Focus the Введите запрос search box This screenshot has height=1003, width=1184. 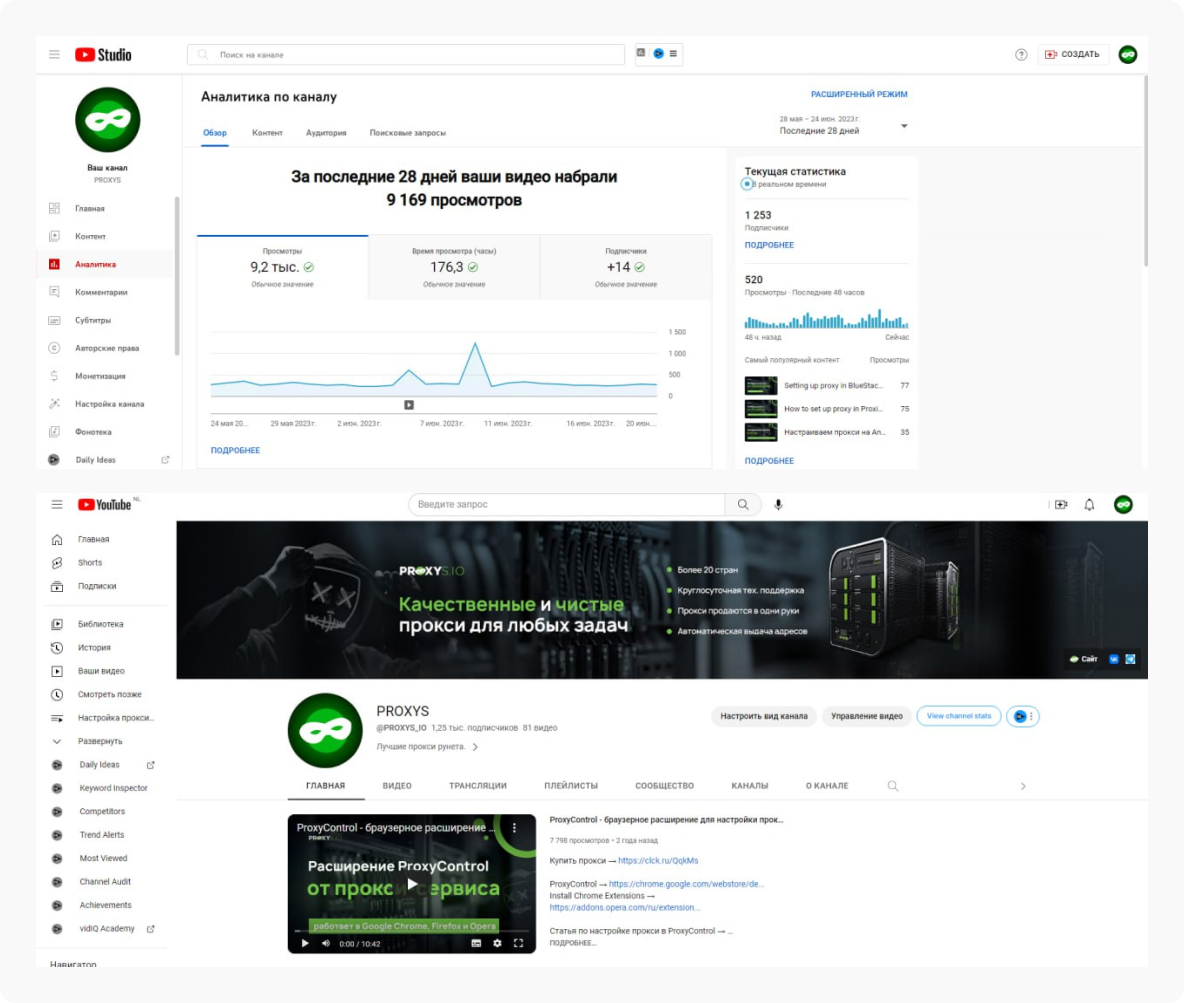pos(566,505)
